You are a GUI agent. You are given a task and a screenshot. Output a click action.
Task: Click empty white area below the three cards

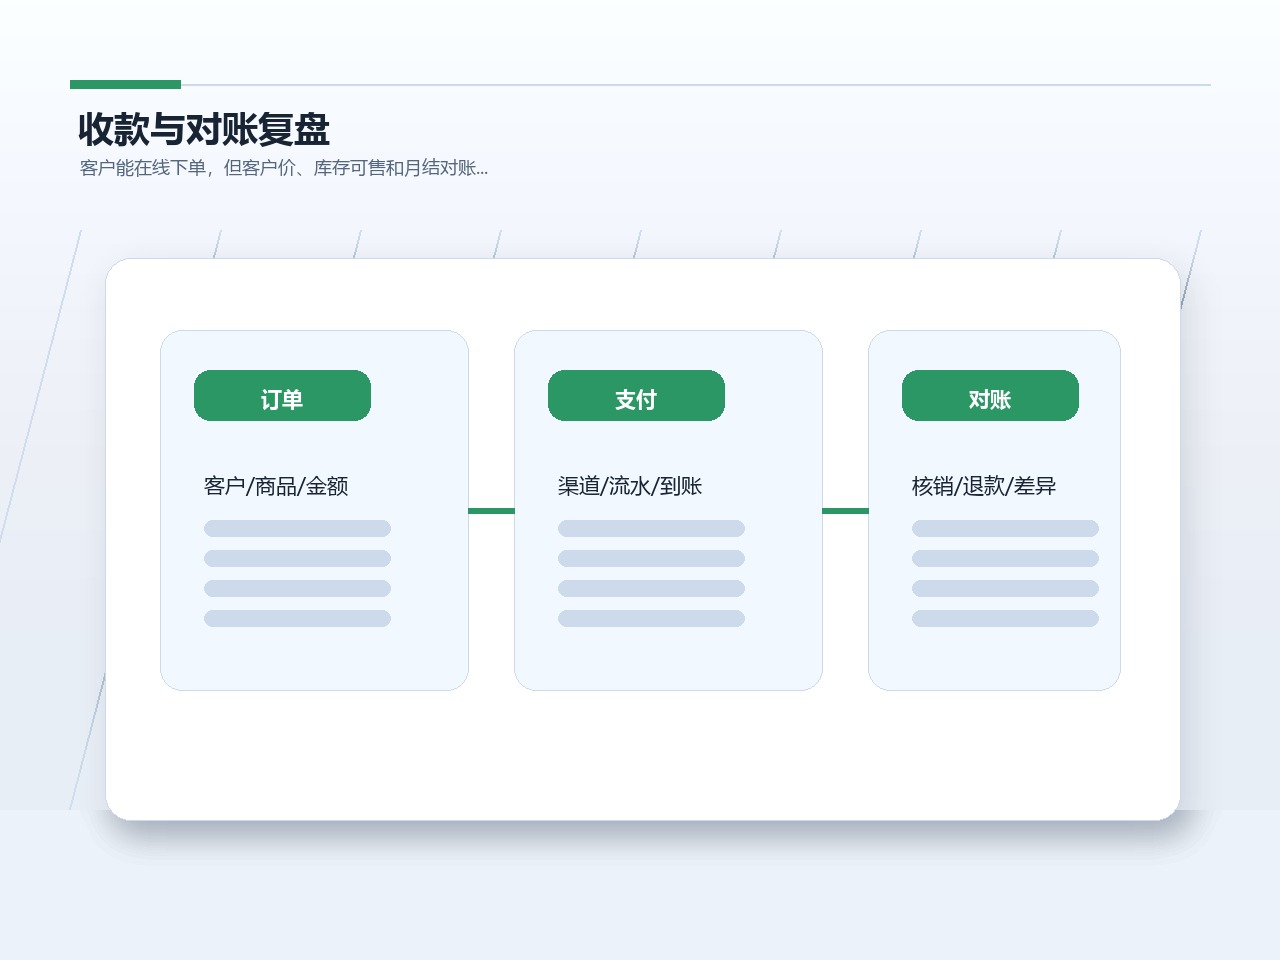(x=642, y=755)
